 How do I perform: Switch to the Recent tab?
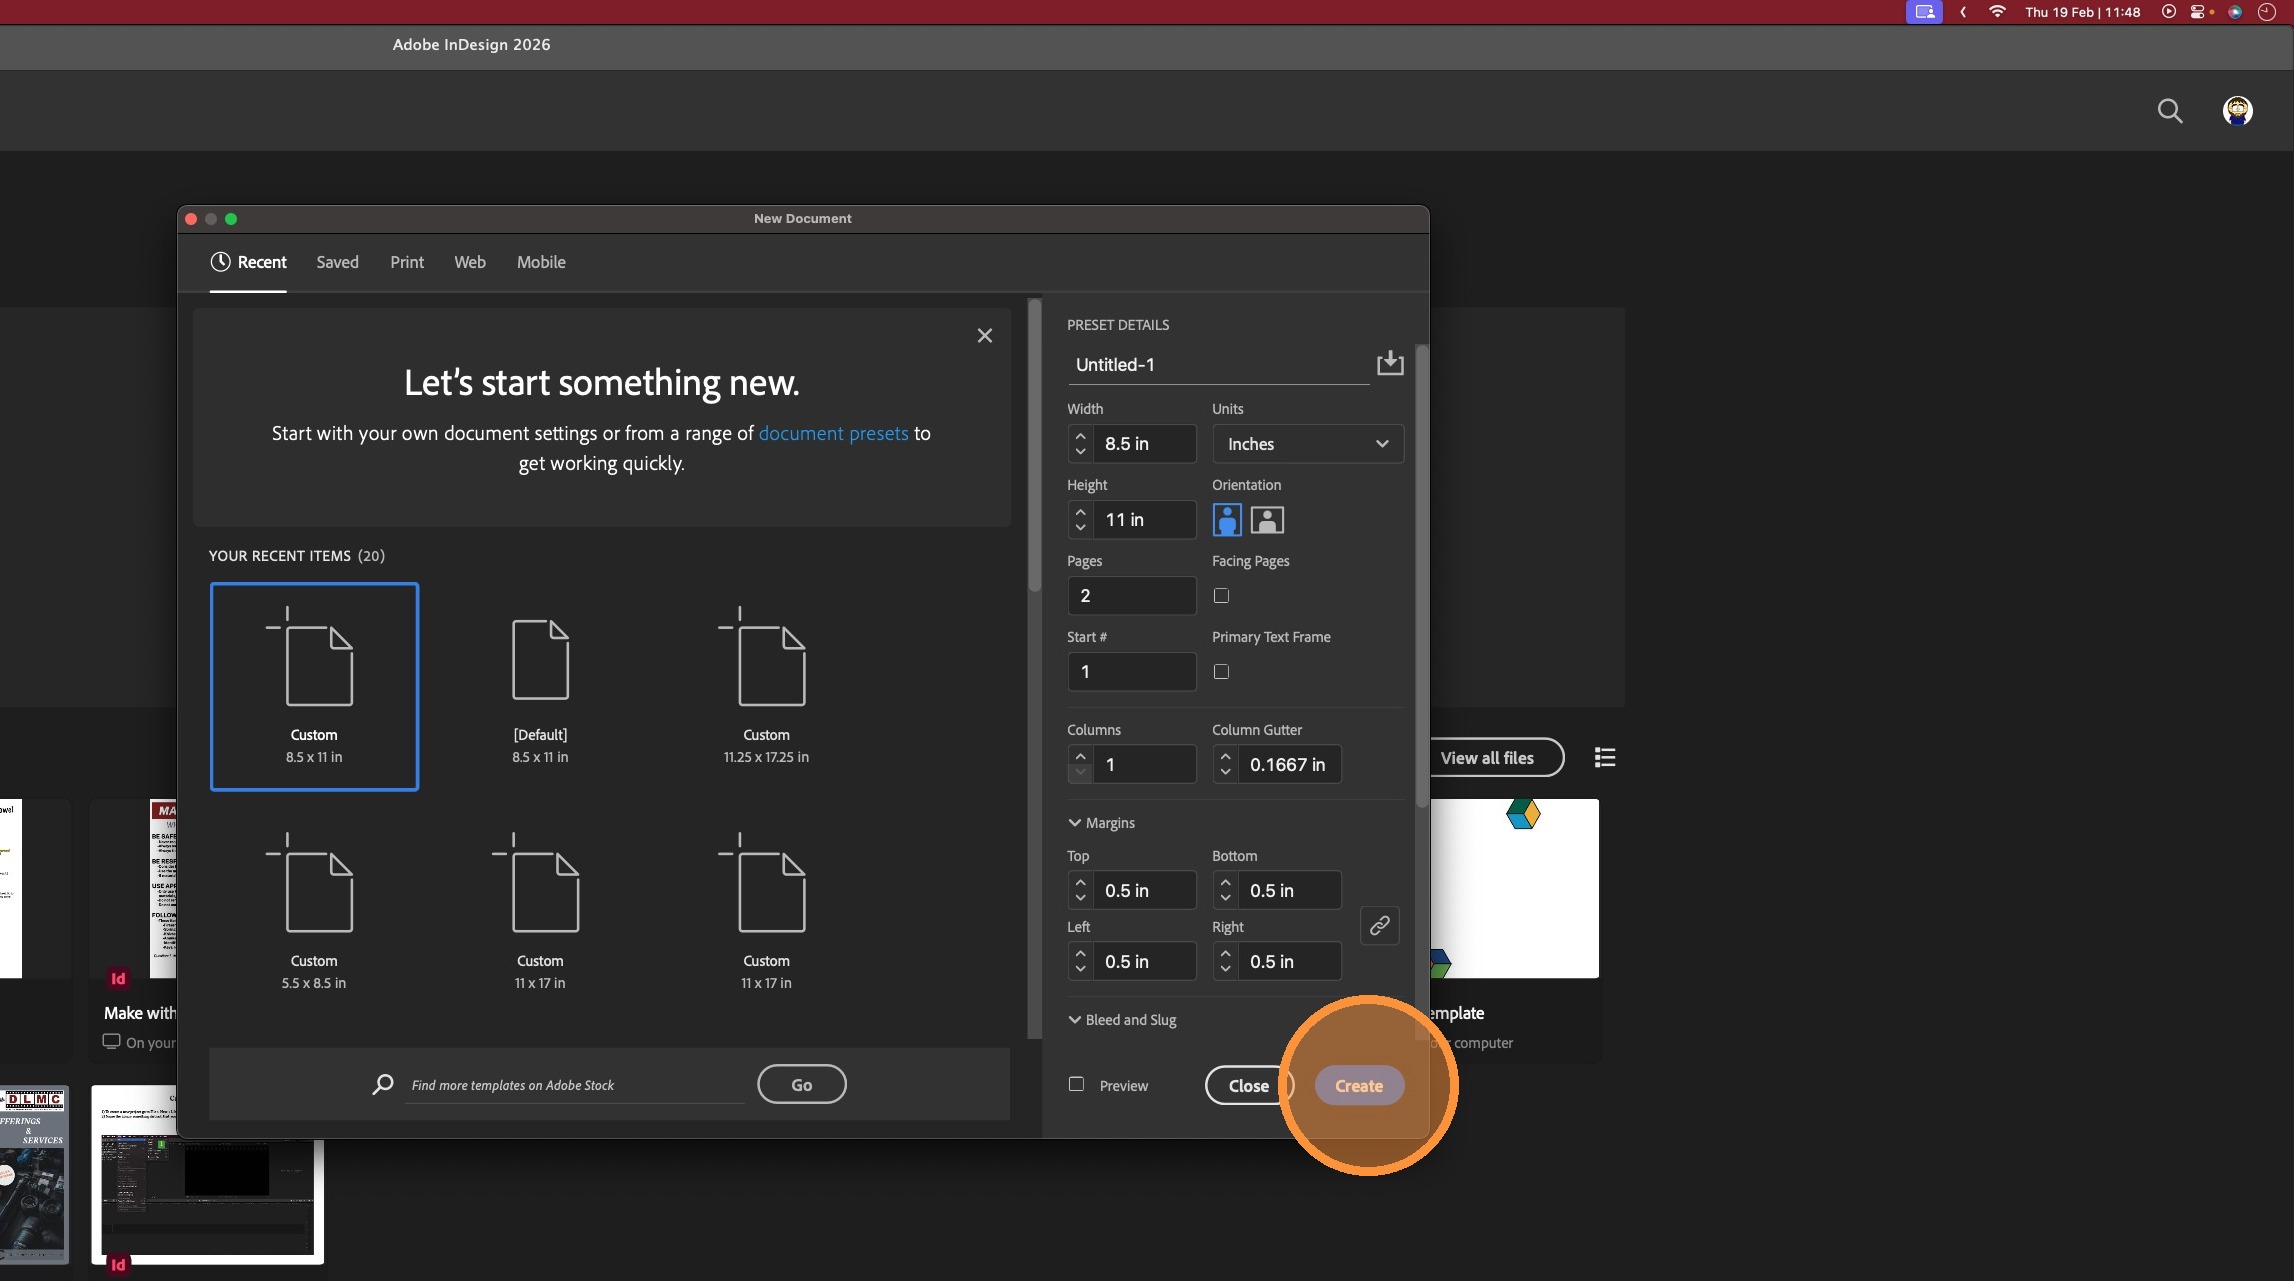[248, 262]
